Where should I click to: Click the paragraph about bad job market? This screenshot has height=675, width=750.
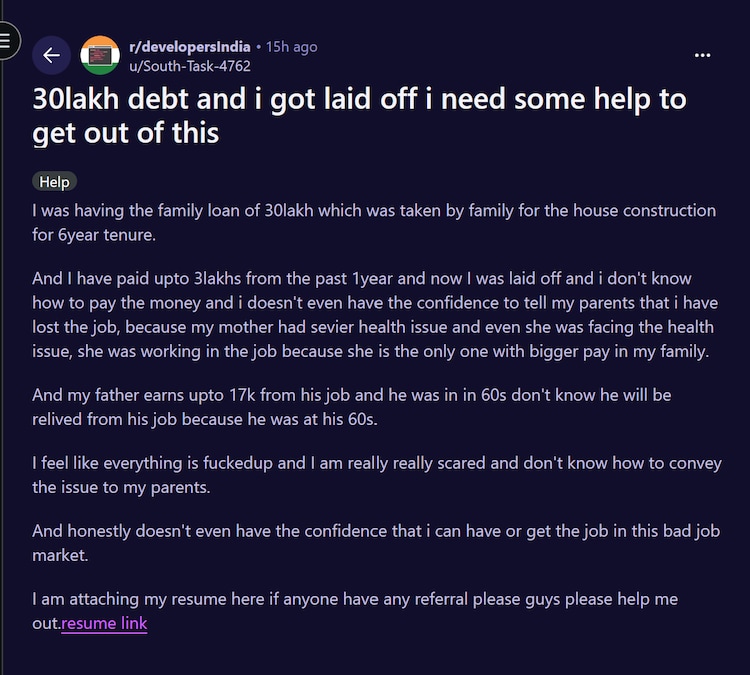click(376, 543)
